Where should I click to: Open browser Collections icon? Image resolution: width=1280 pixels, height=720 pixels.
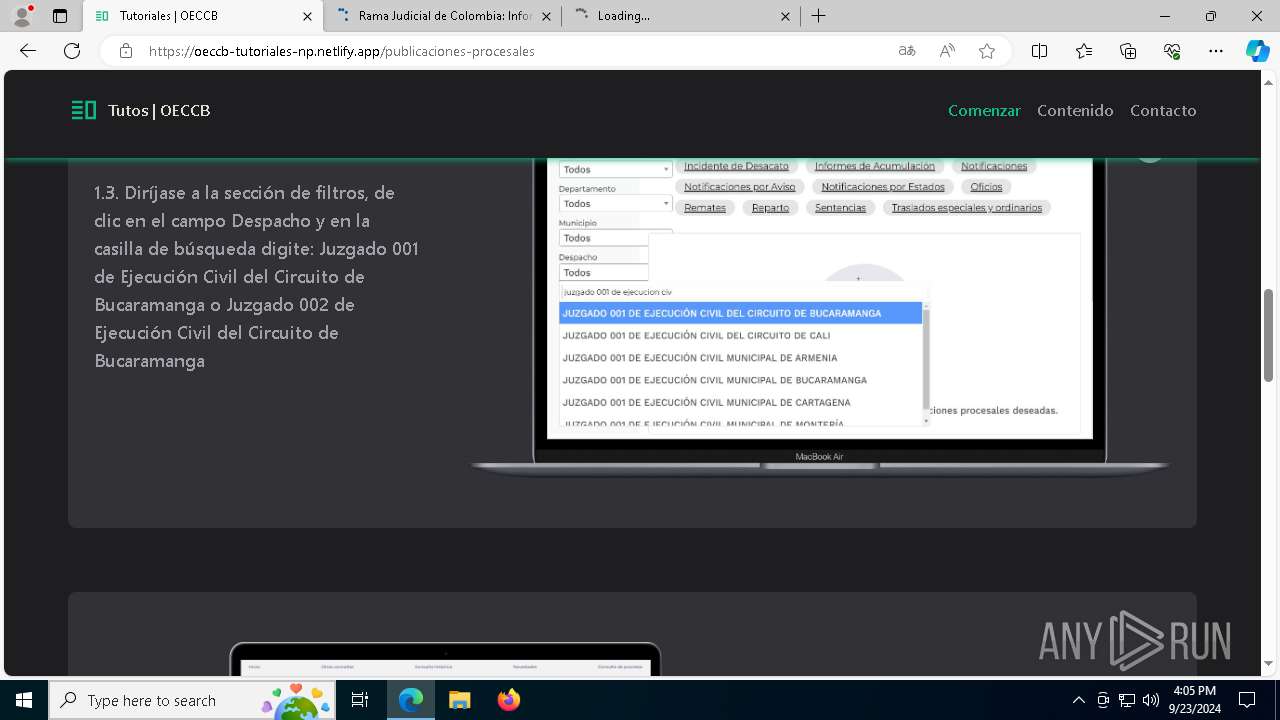point(1128,51)
